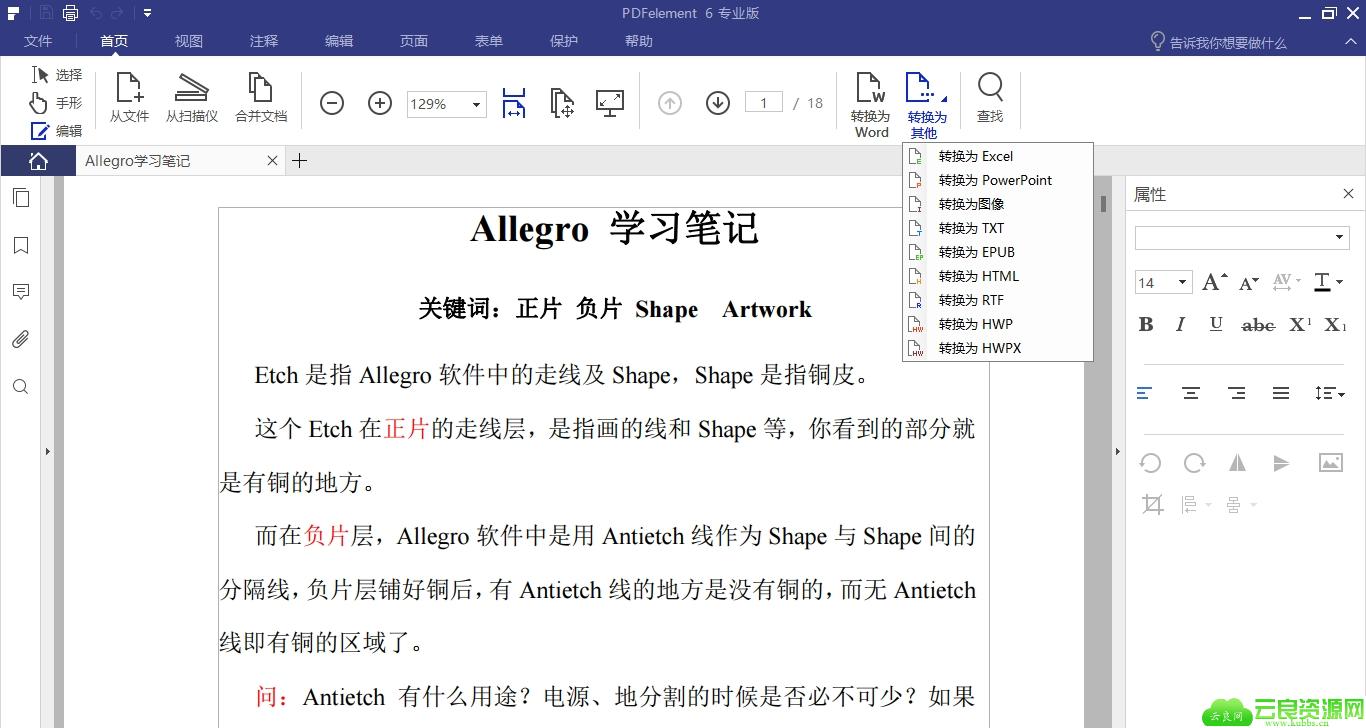Close the Allegro学习笔记 document tab

272,161
